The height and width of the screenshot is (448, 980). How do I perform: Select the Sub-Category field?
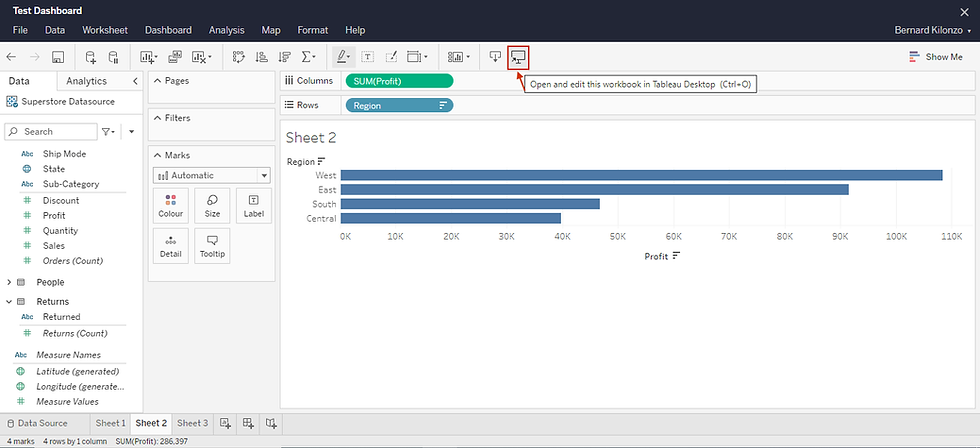71,184
